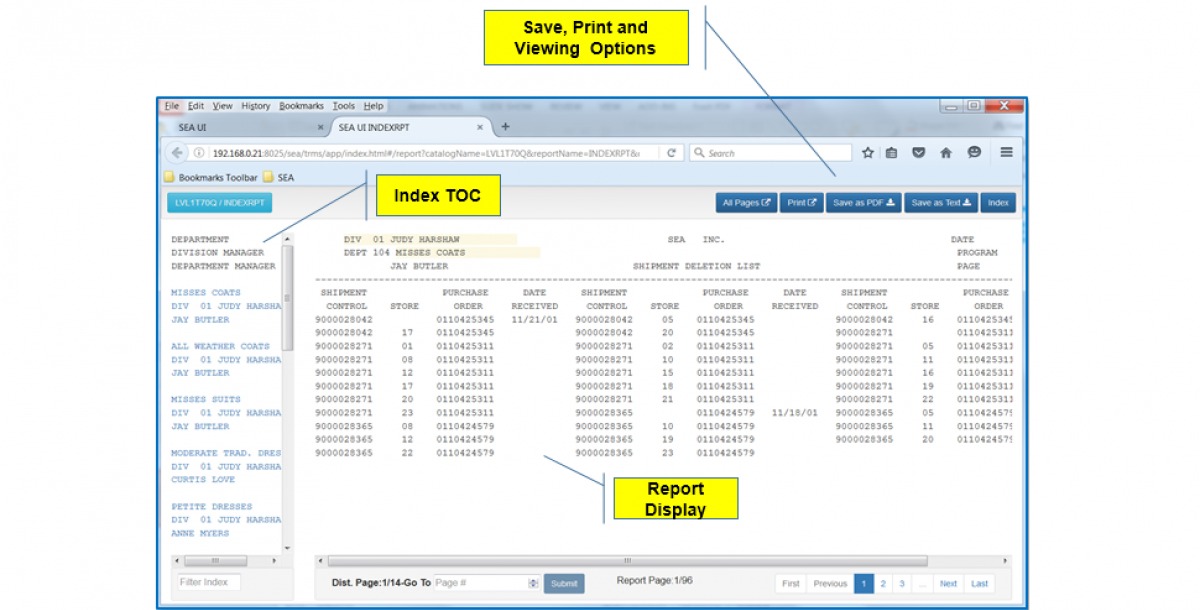Expand hidden page numbers with the ellipsis
The image size is (1200, 610).
[923, 583]
